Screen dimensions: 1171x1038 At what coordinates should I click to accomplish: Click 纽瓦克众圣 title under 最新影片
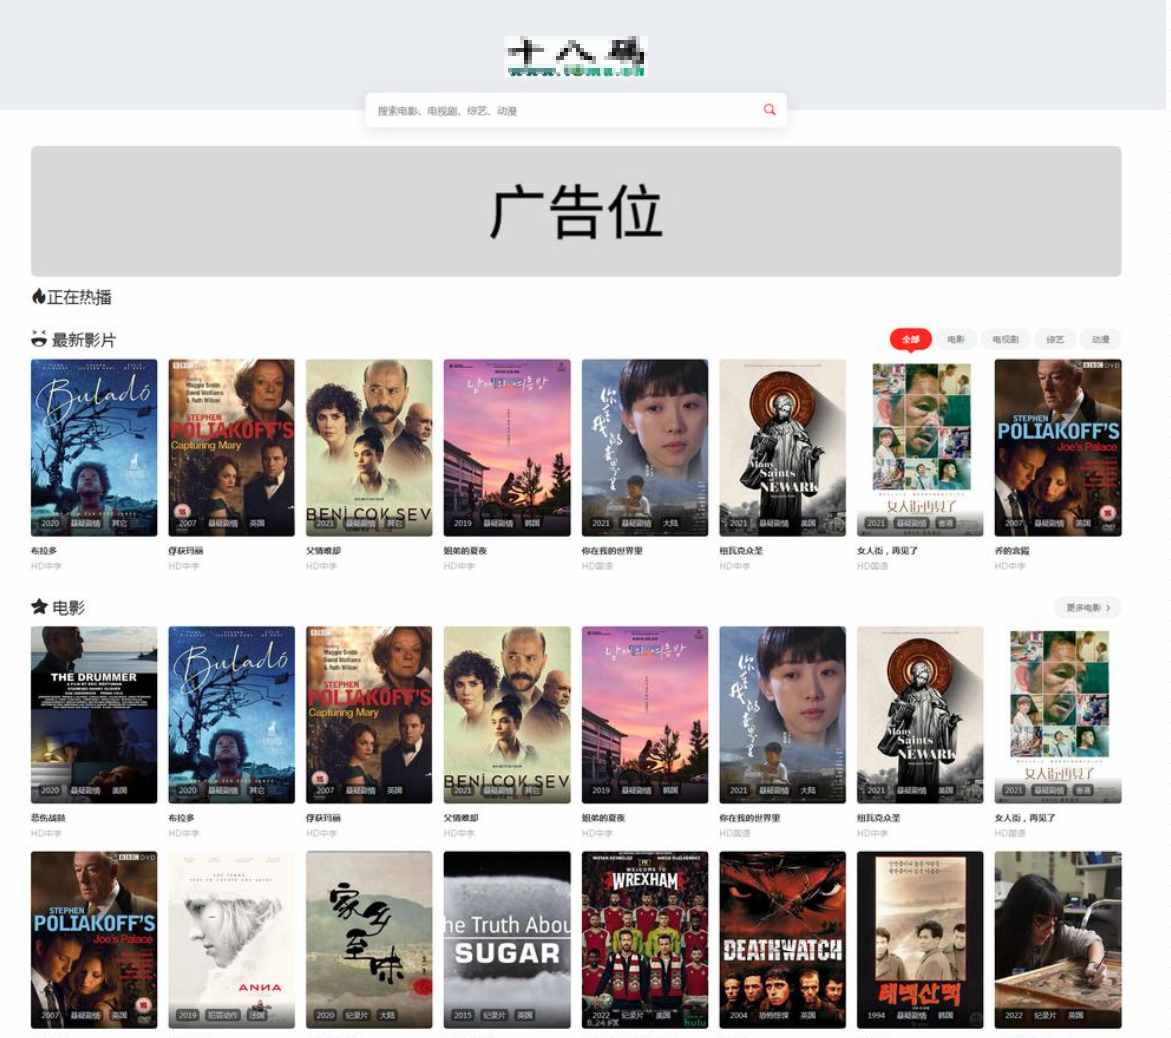coord(741,550)
